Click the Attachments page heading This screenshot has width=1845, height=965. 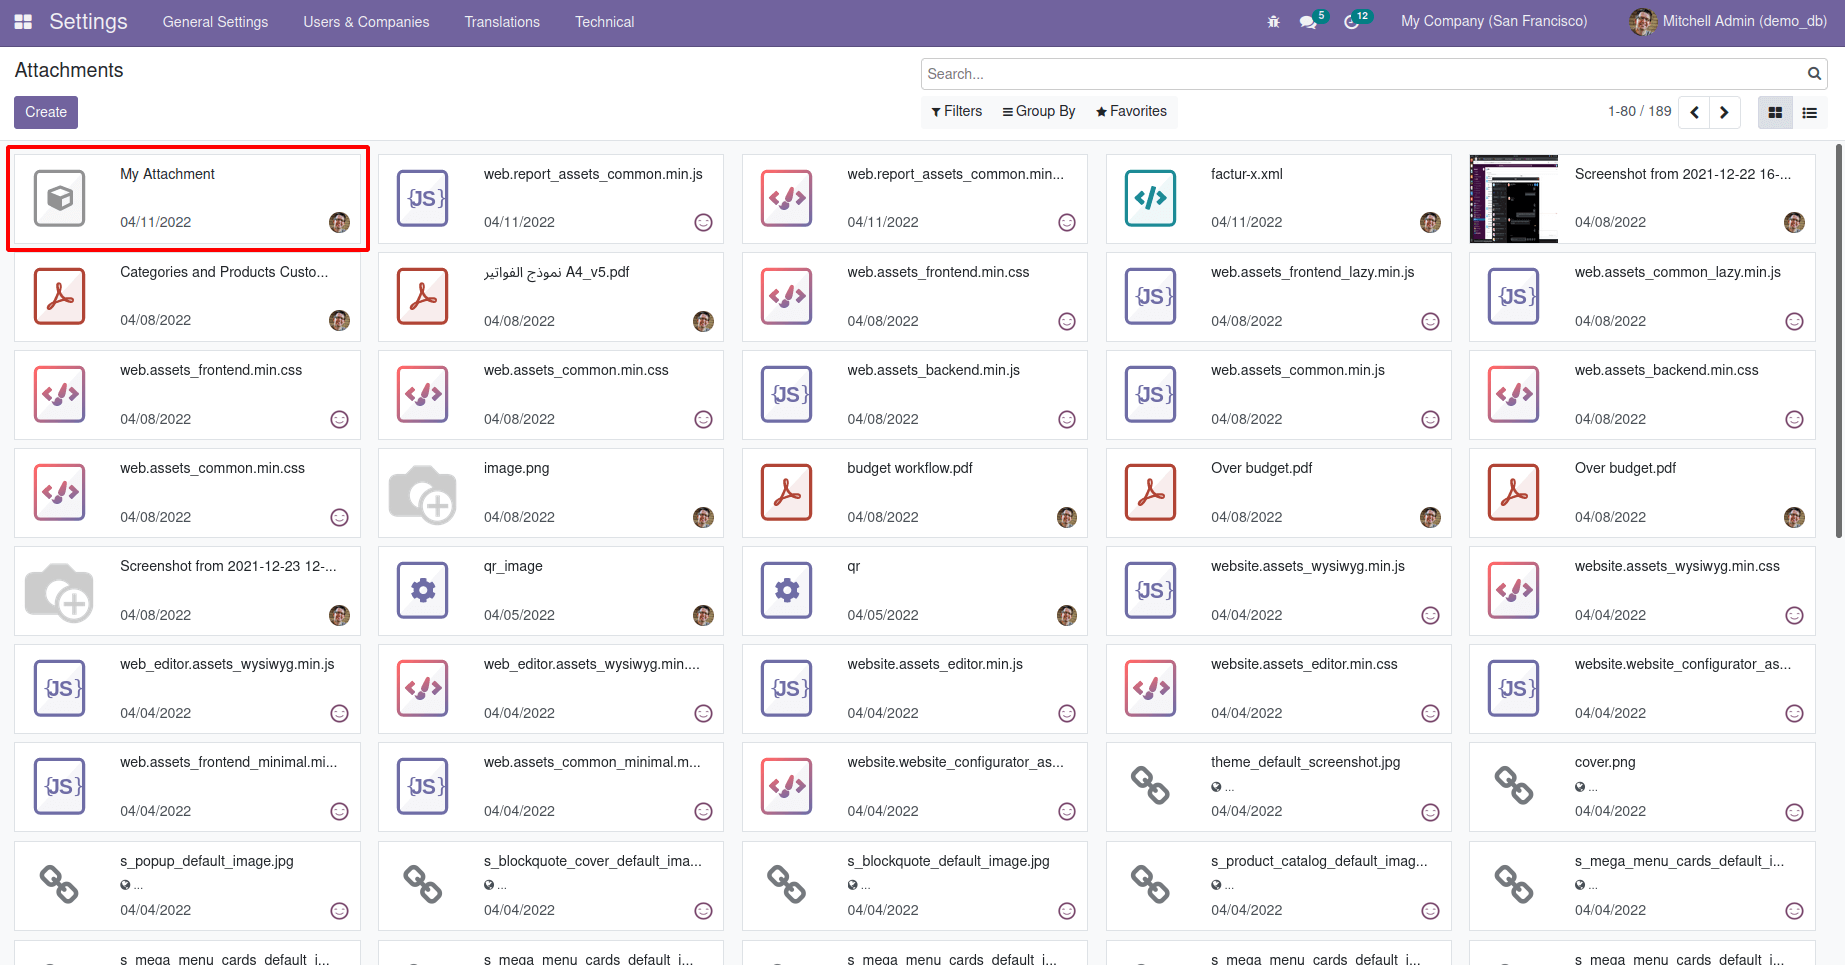[x=69, y=70]
